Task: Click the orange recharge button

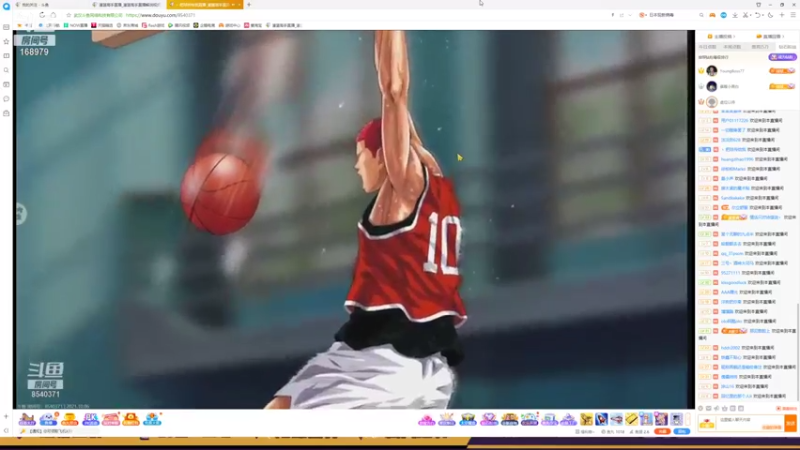Action: [x=662, y=432]
